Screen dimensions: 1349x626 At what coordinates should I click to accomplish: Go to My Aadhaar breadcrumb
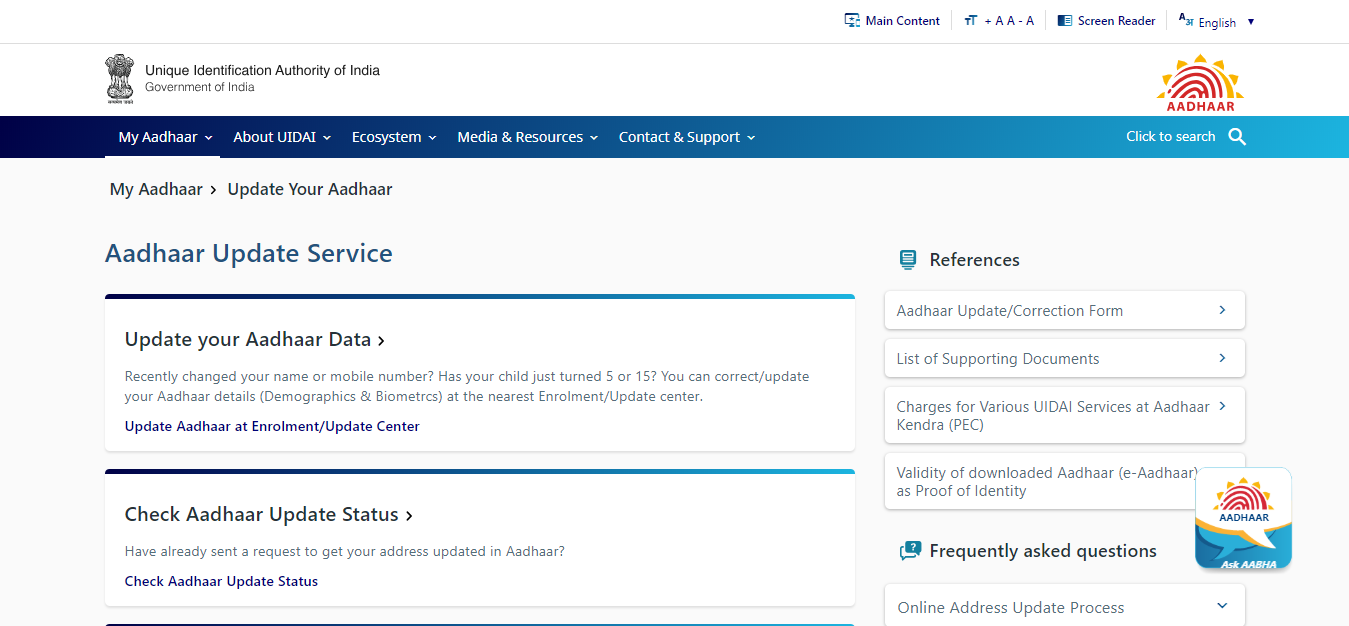[156, 189]
